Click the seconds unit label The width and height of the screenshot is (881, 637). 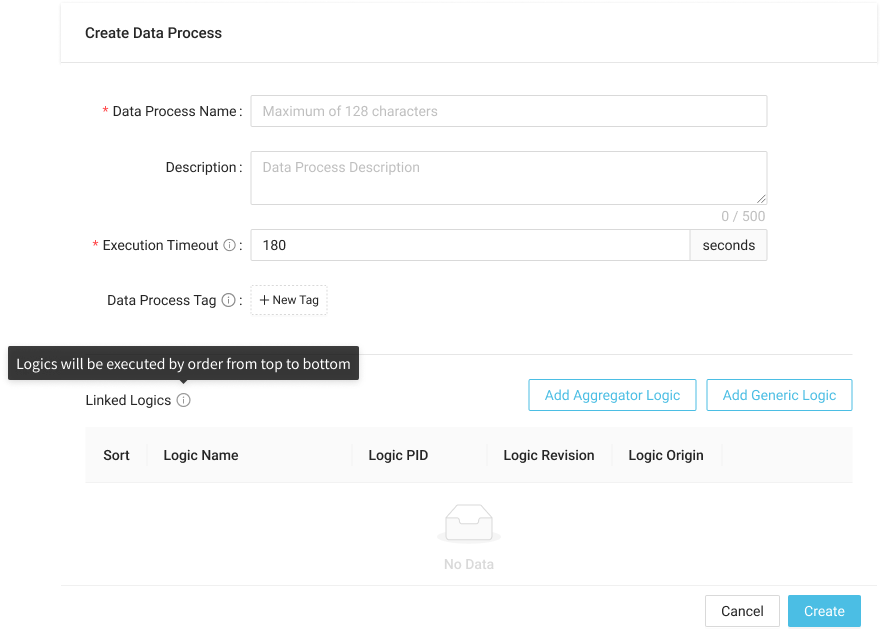coord(728,245)
